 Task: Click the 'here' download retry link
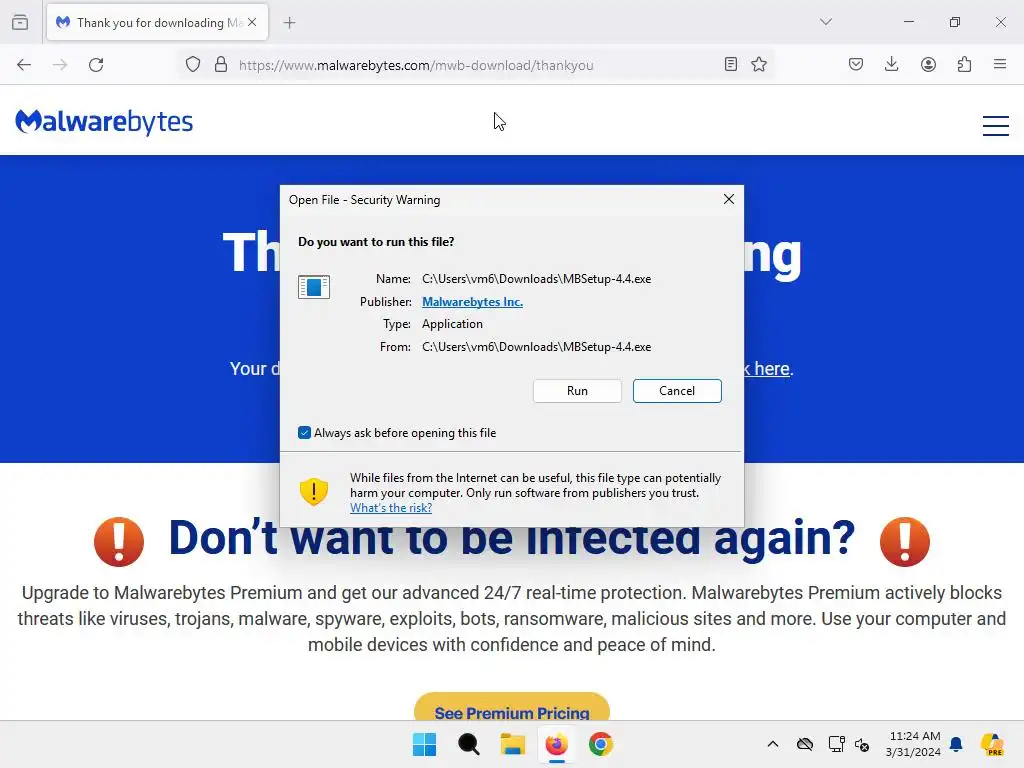pyautogui.click(x=771, y=369)
